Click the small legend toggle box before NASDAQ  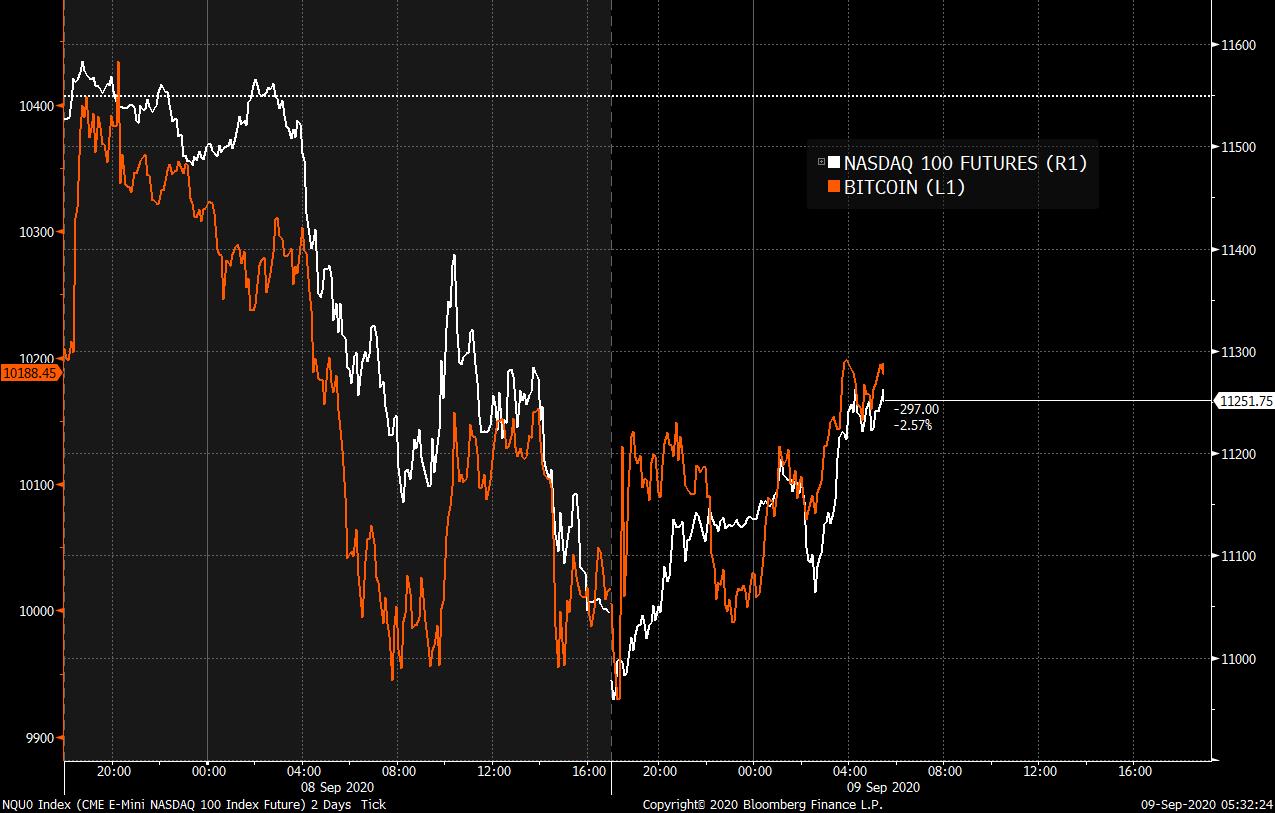822,162
